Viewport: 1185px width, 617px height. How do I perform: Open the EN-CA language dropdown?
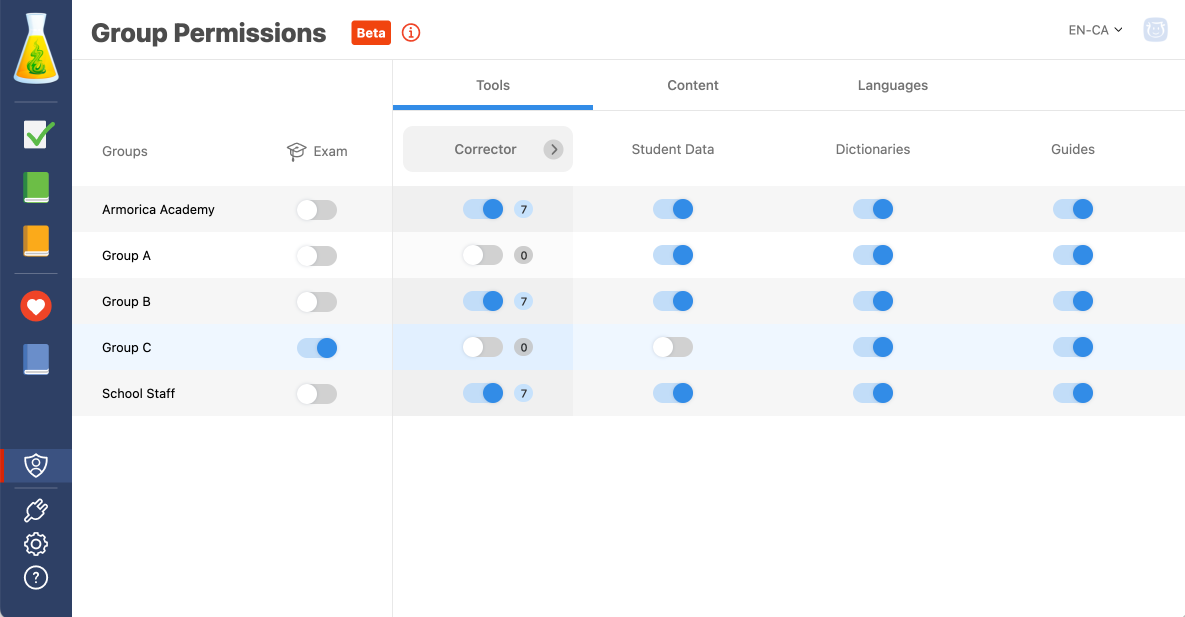[1095, 30]
